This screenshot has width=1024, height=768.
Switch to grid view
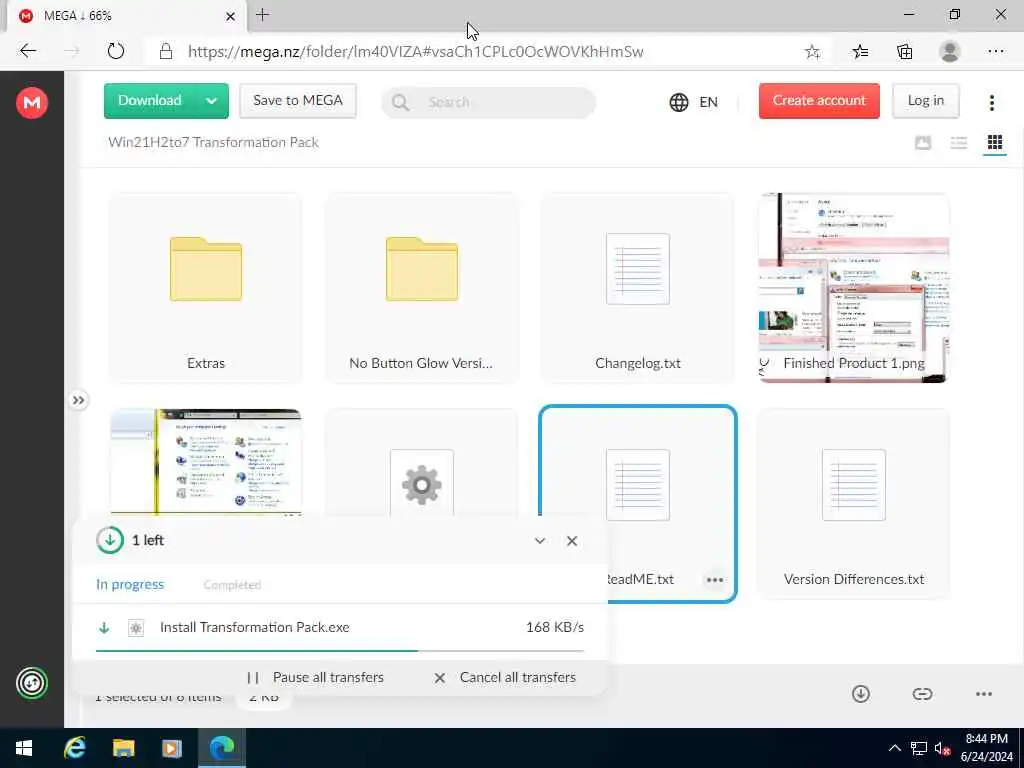(995, 142)
